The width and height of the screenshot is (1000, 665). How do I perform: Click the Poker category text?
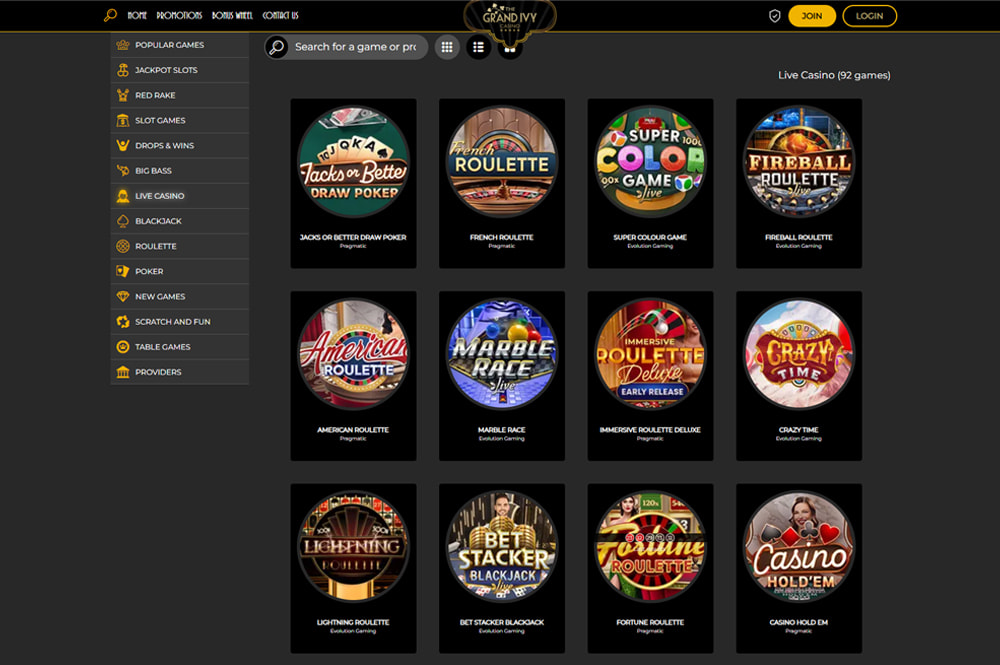pyautogui.click(x=149, y=271)
